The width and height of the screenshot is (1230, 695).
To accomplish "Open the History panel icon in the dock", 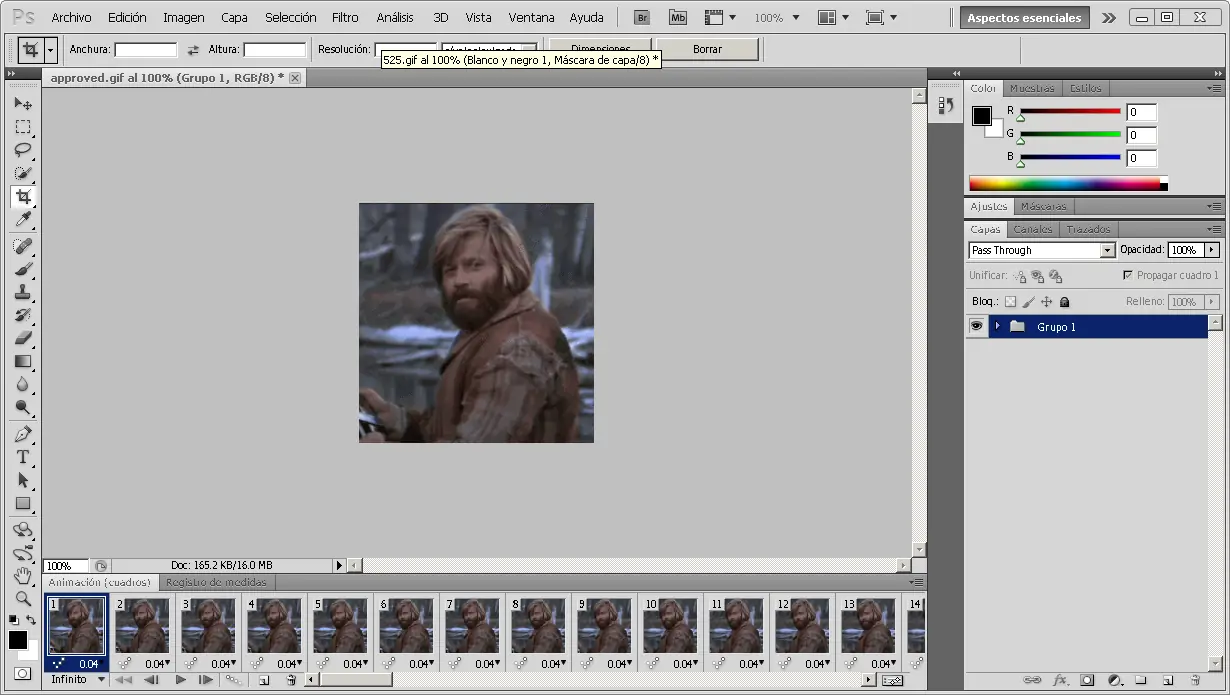I will coord(946,105).
